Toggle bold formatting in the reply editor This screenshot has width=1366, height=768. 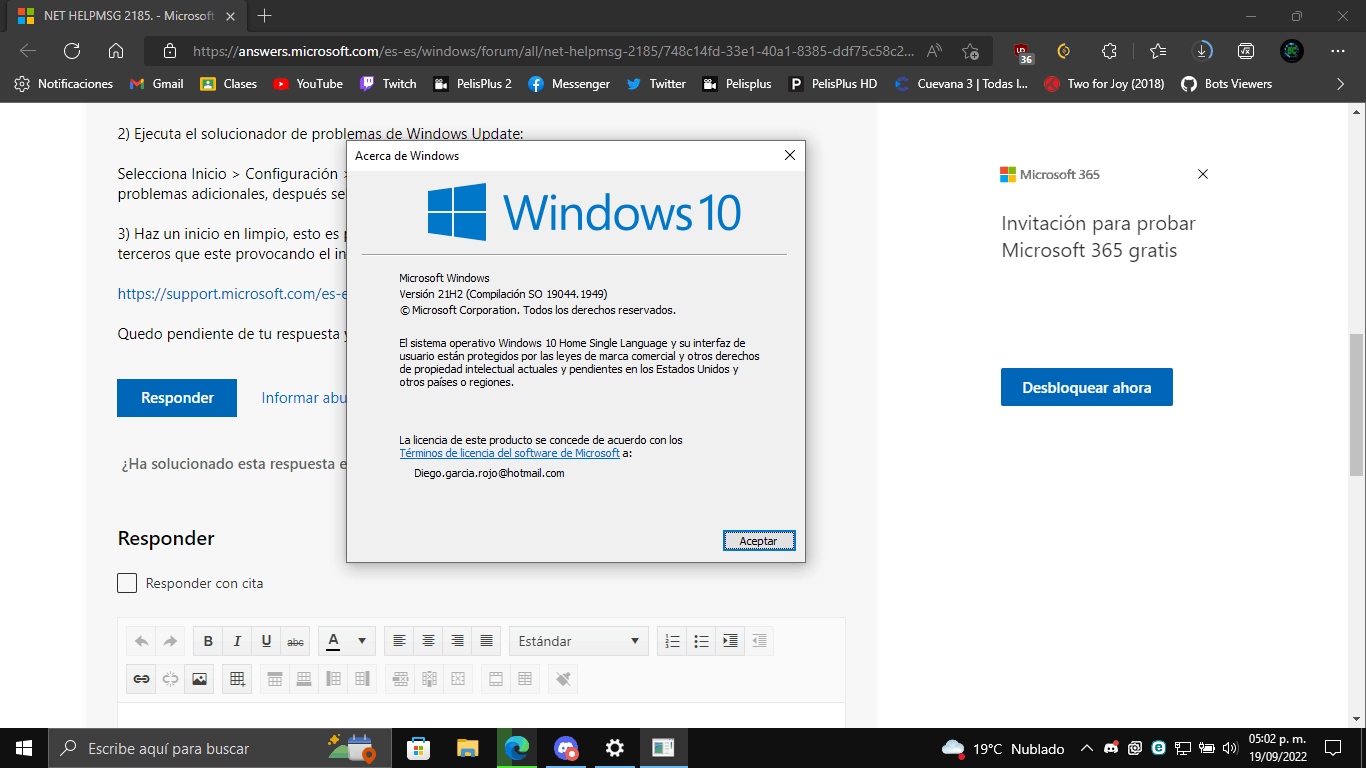tap(208, 641)
